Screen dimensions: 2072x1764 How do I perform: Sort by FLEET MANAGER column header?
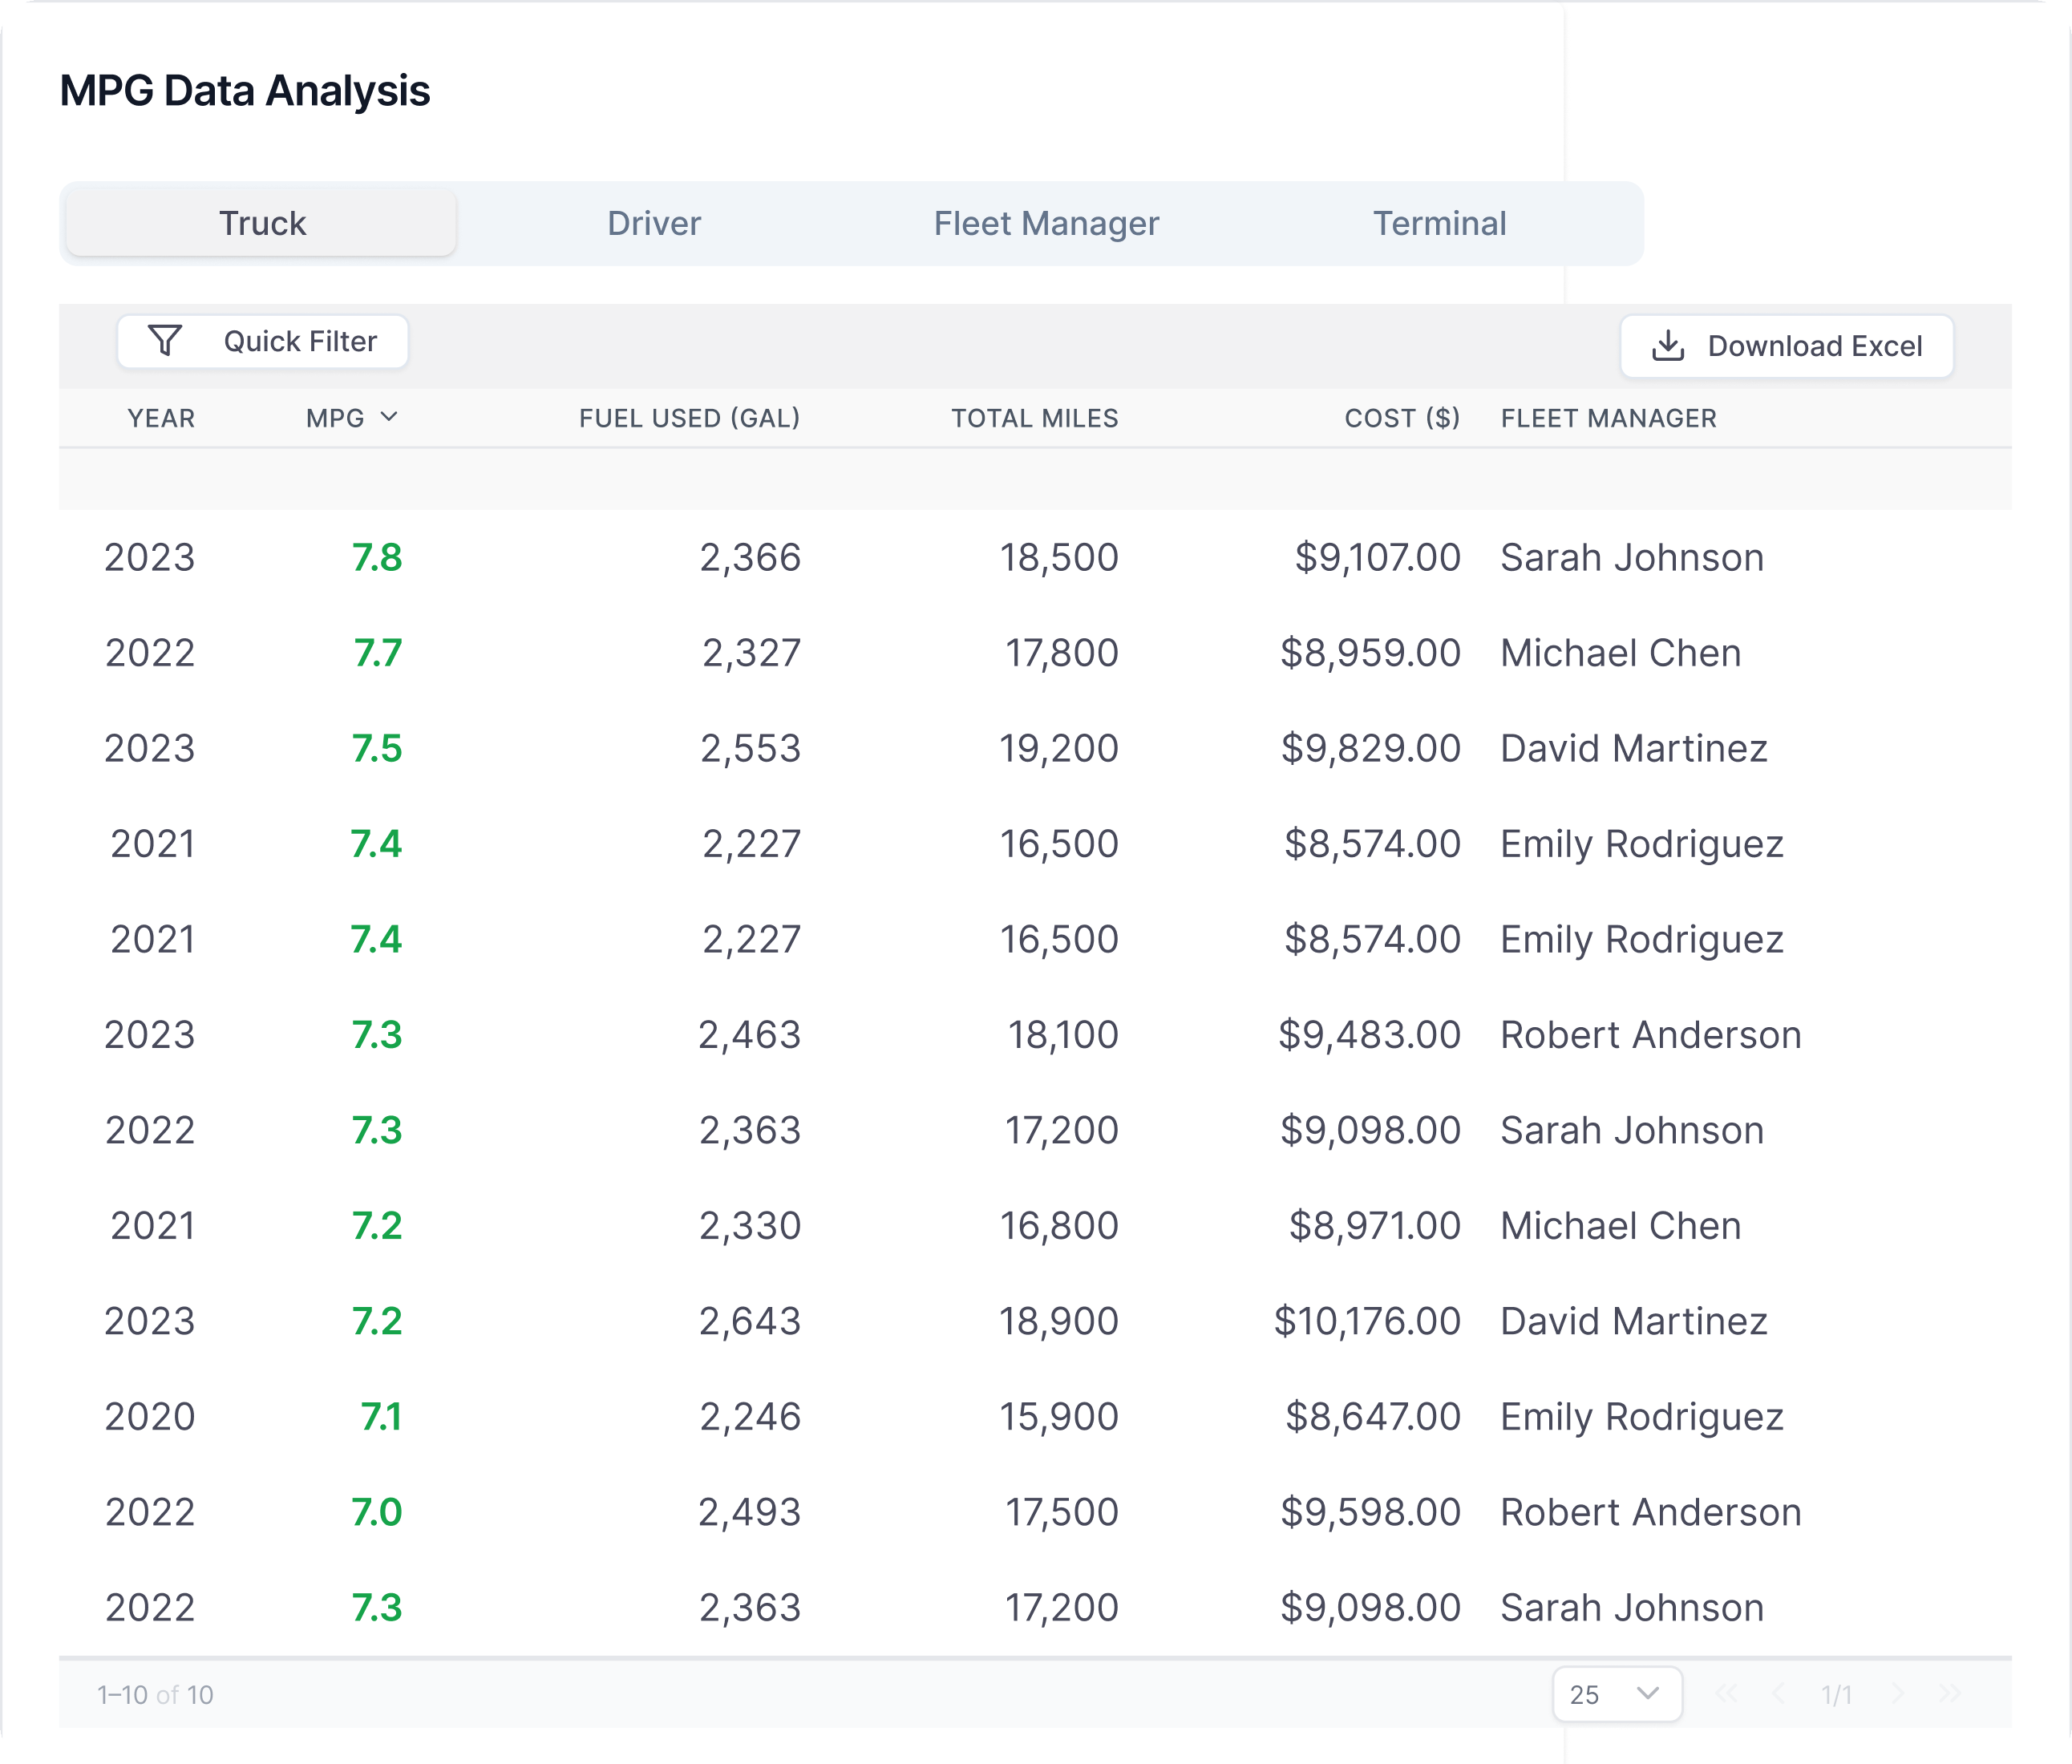coord(1608,418)
